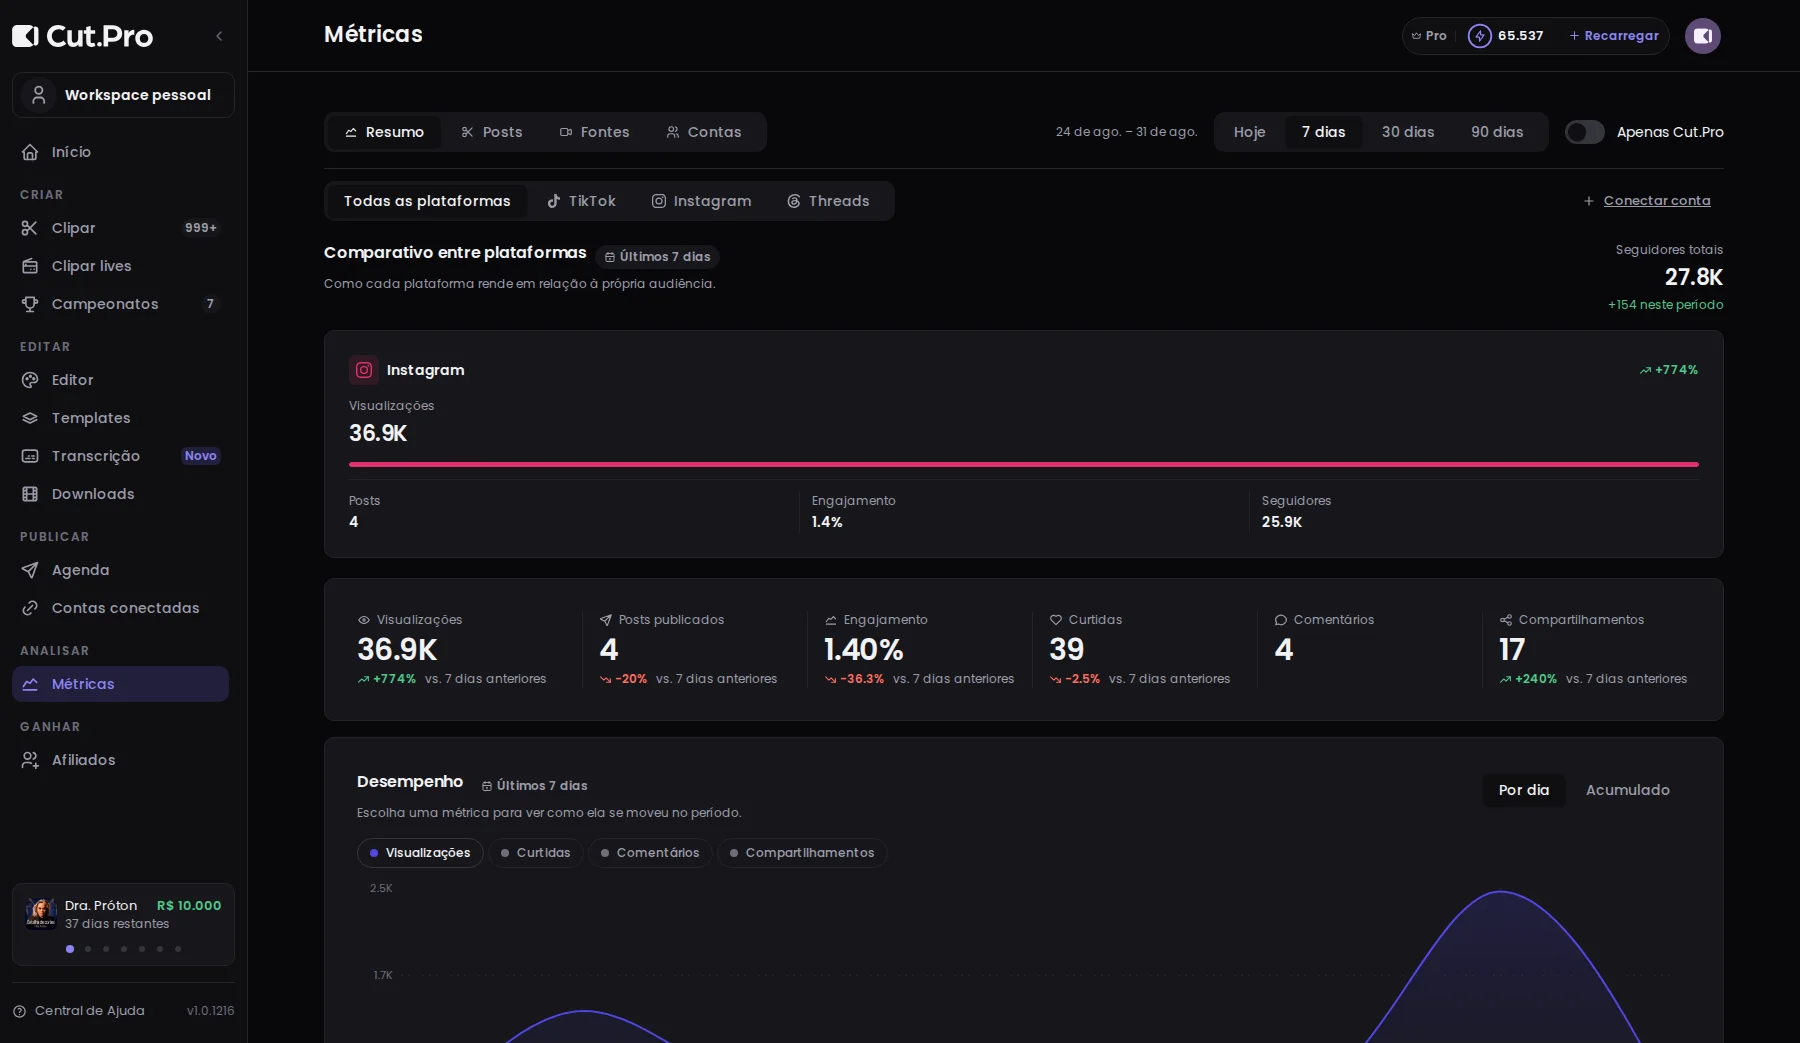This screenshot has width=1800, height=1043.
Task: Click the Downloads film icon
Action: click(30, 494)
